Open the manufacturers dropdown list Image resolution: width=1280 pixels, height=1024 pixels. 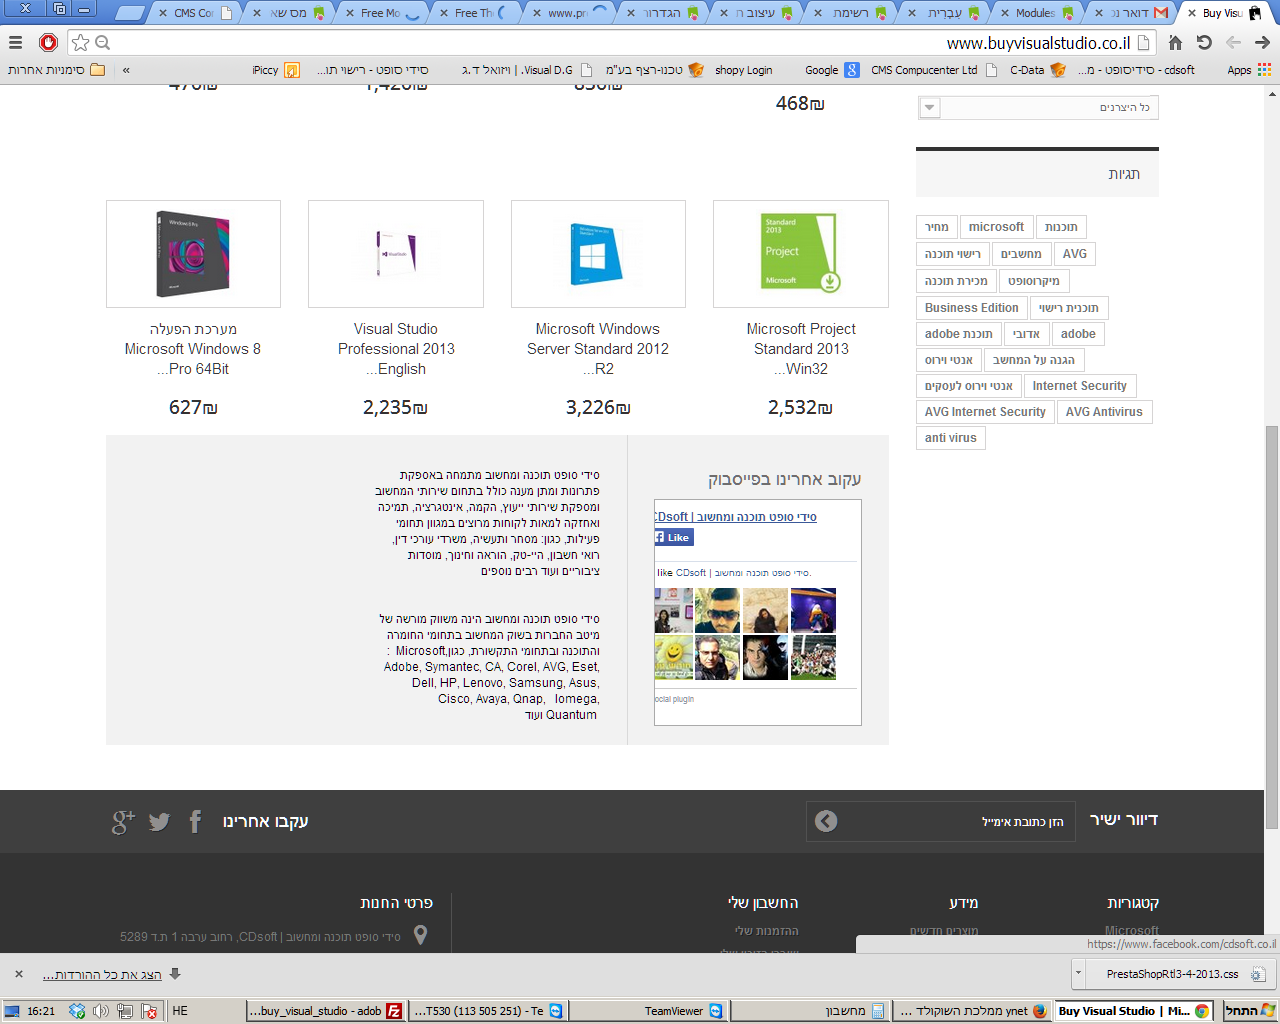1038,107
